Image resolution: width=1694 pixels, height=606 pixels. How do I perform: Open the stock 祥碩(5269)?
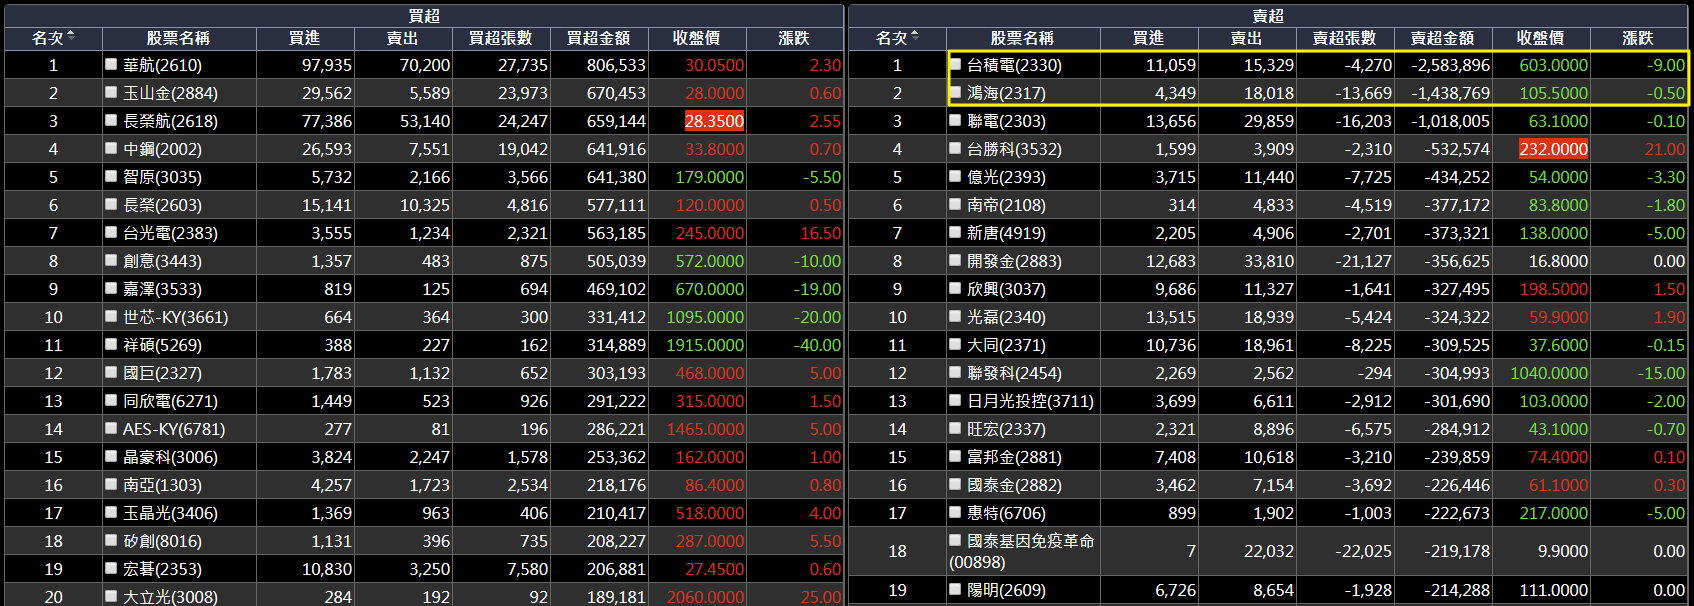click(x=162, y=345)
